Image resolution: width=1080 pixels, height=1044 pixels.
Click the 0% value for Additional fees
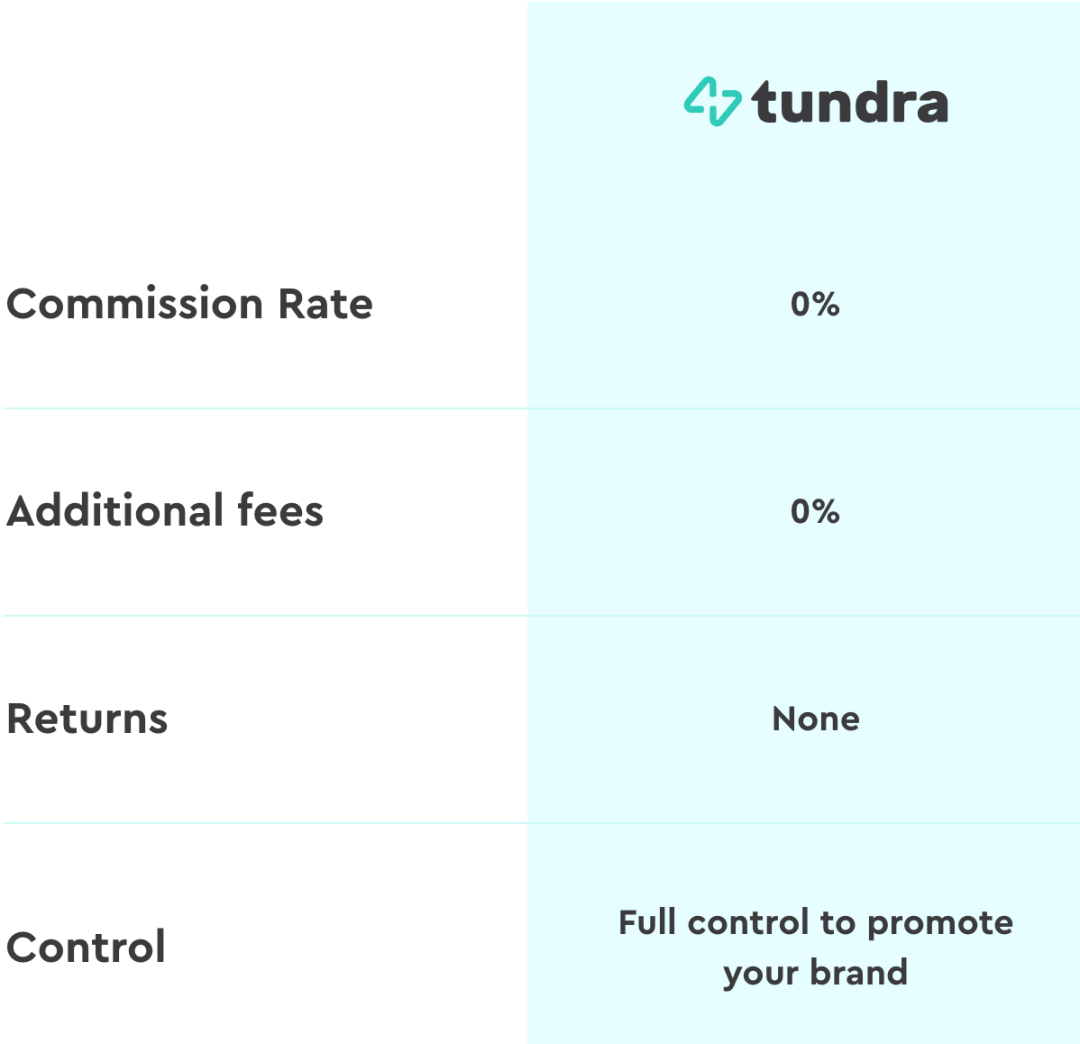coord(815,511)
